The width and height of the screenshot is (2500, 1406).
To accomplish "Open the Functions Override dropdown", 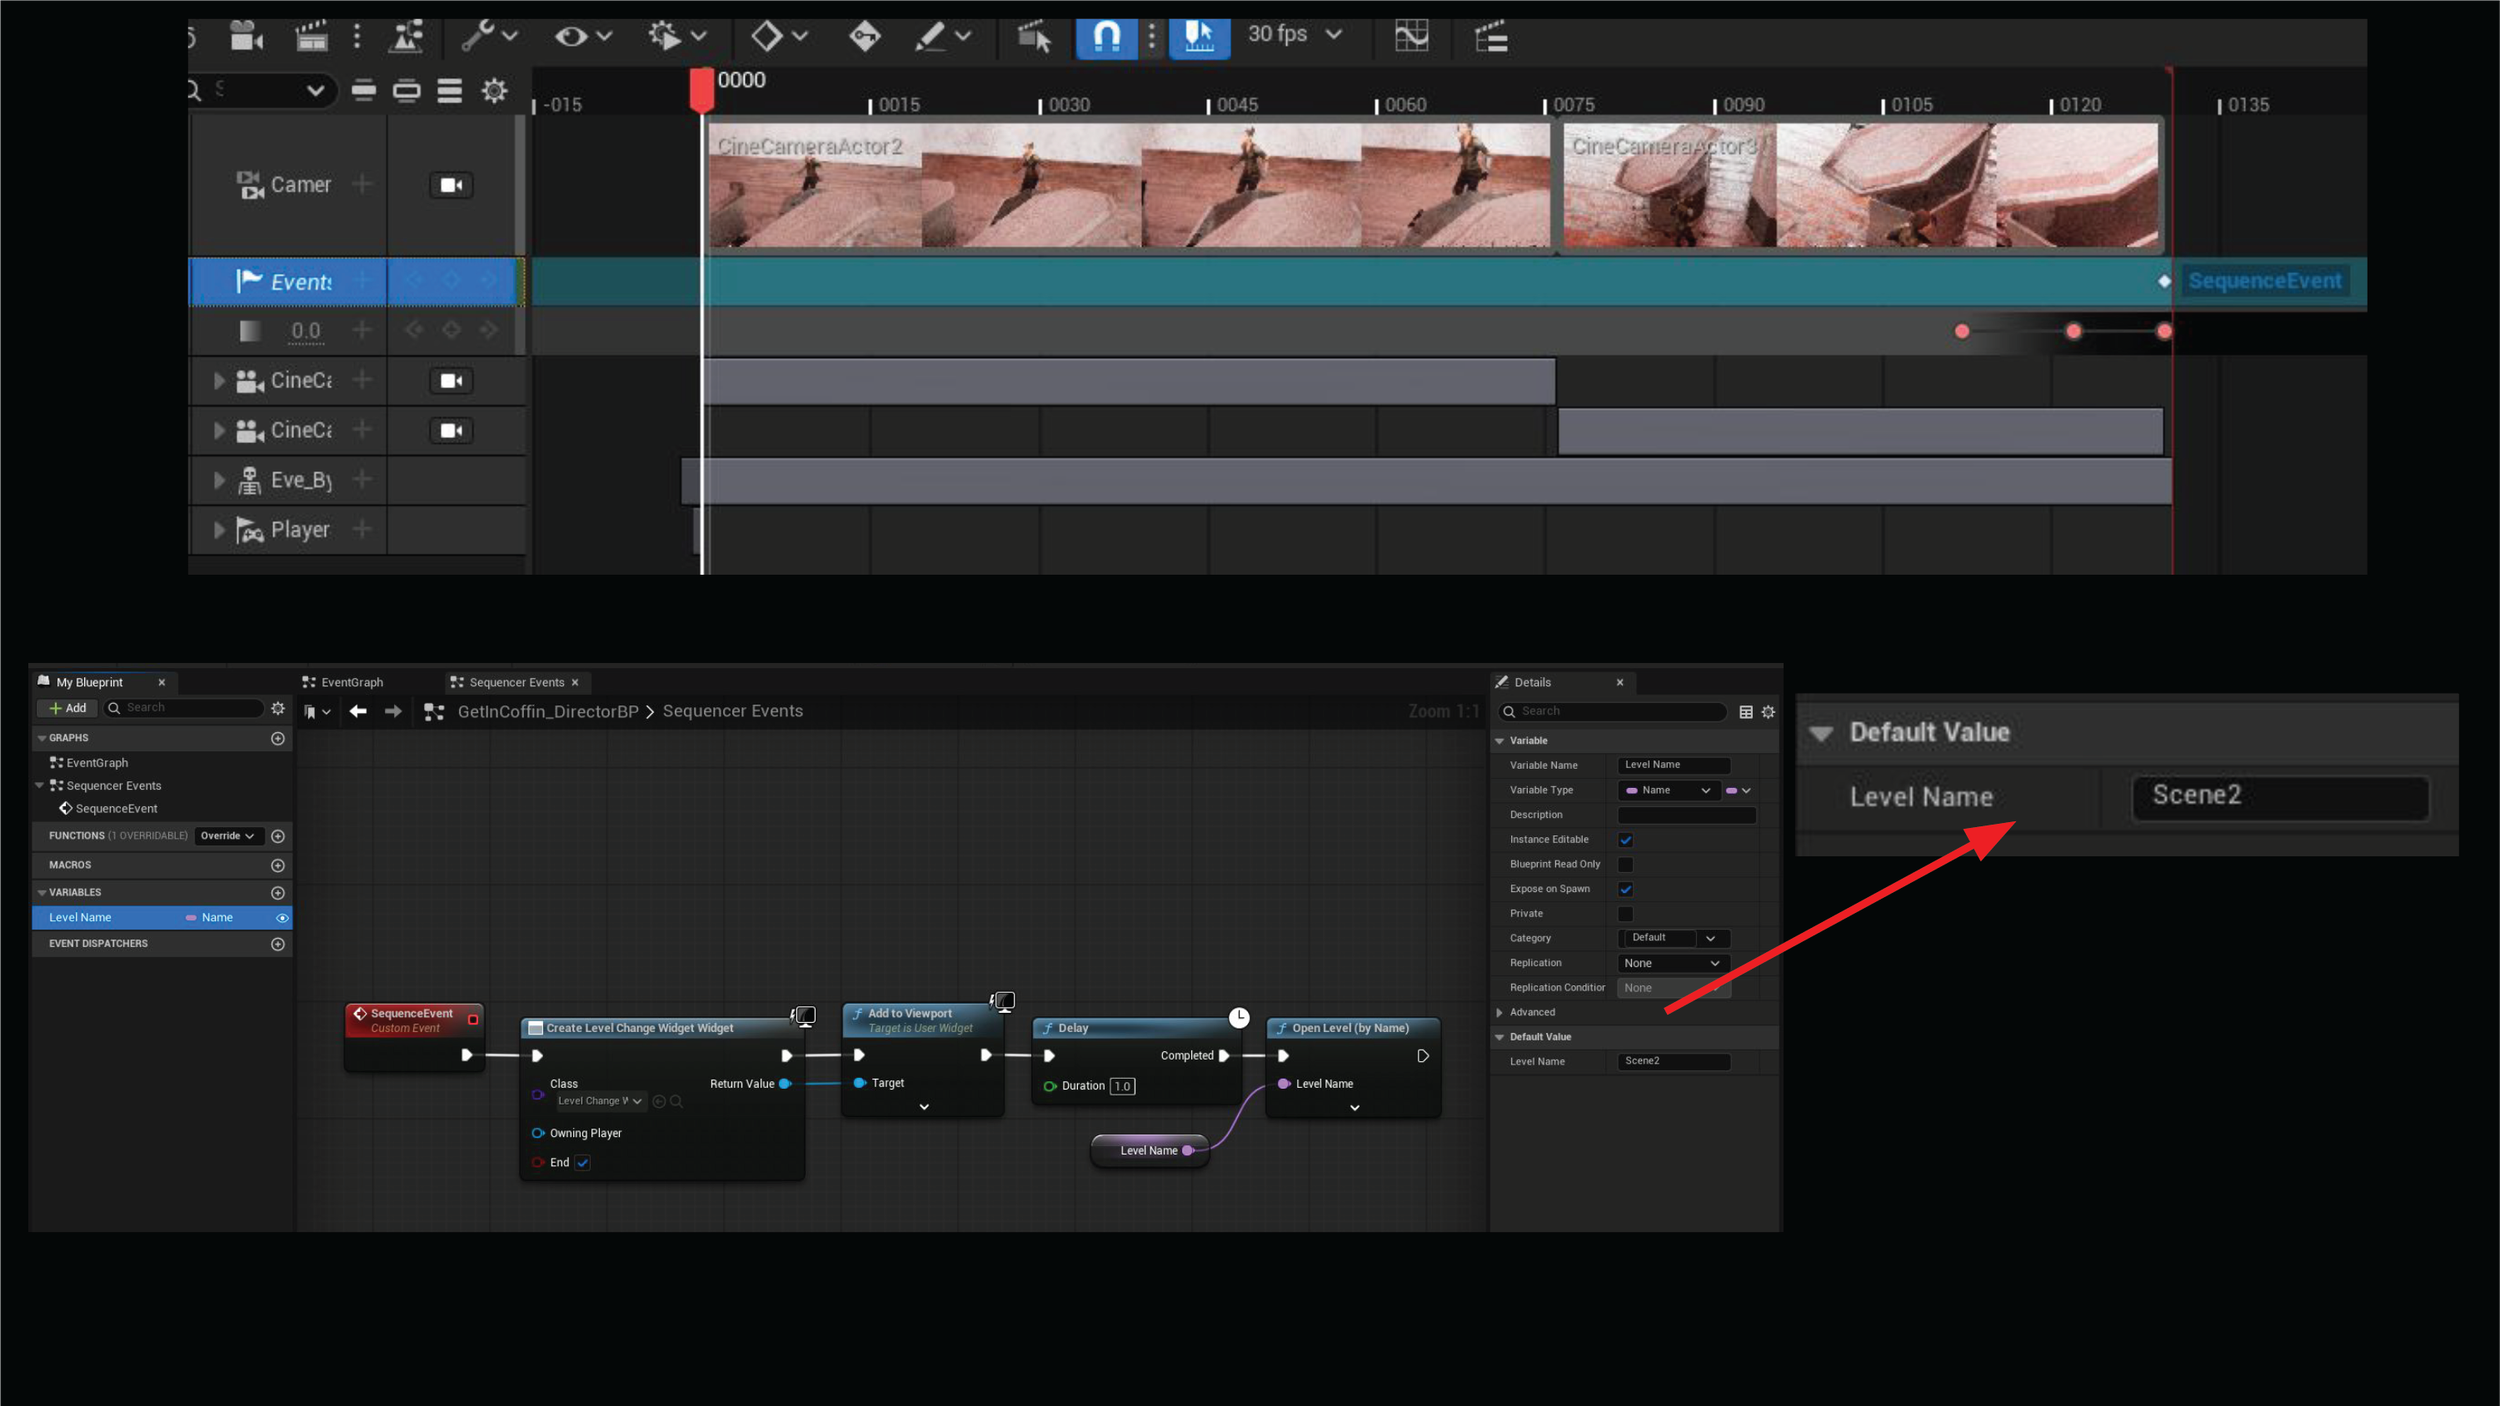I will point(227,836).
